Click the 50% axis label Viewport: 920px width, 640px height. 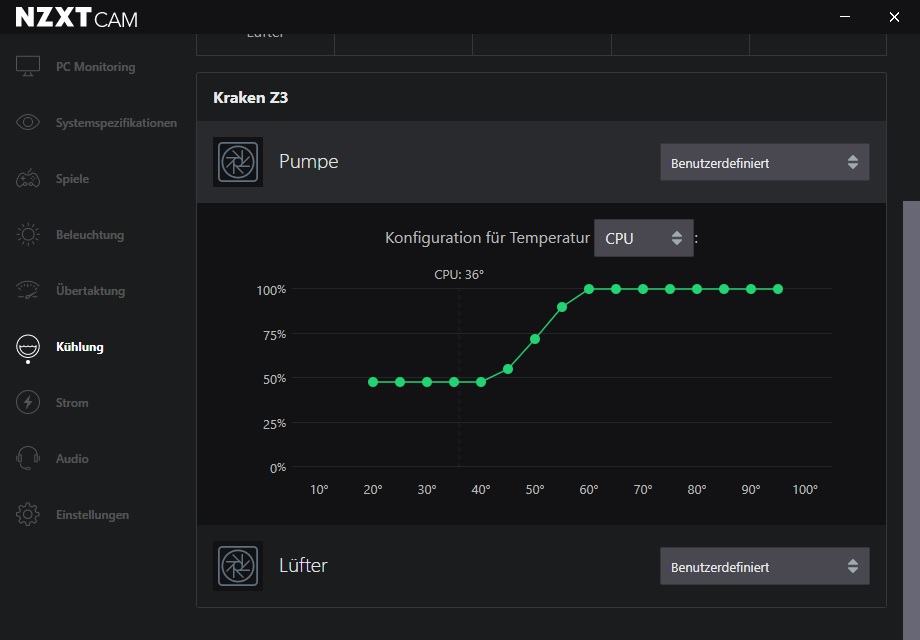(x=274, y=379)
